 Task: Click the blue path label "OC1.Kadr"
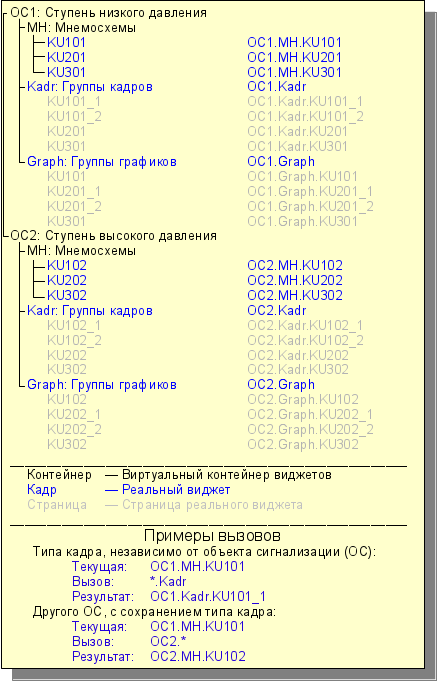277,86
